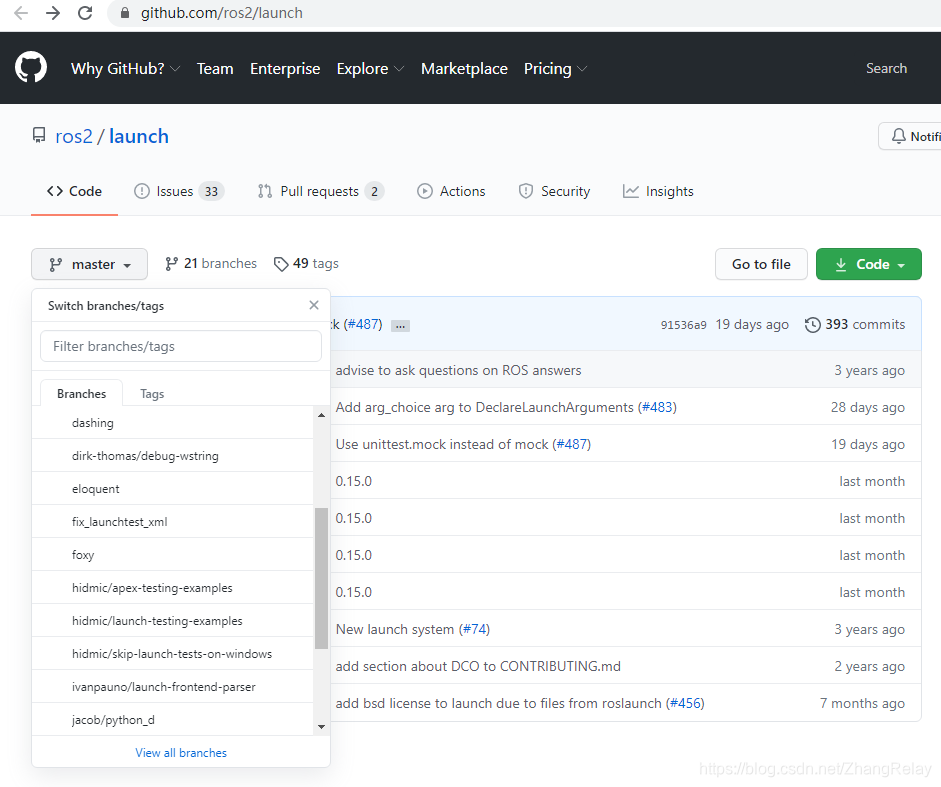Open the Actions tab icon
Viewport: 941px width, 787px height.
tap(424, 190)
